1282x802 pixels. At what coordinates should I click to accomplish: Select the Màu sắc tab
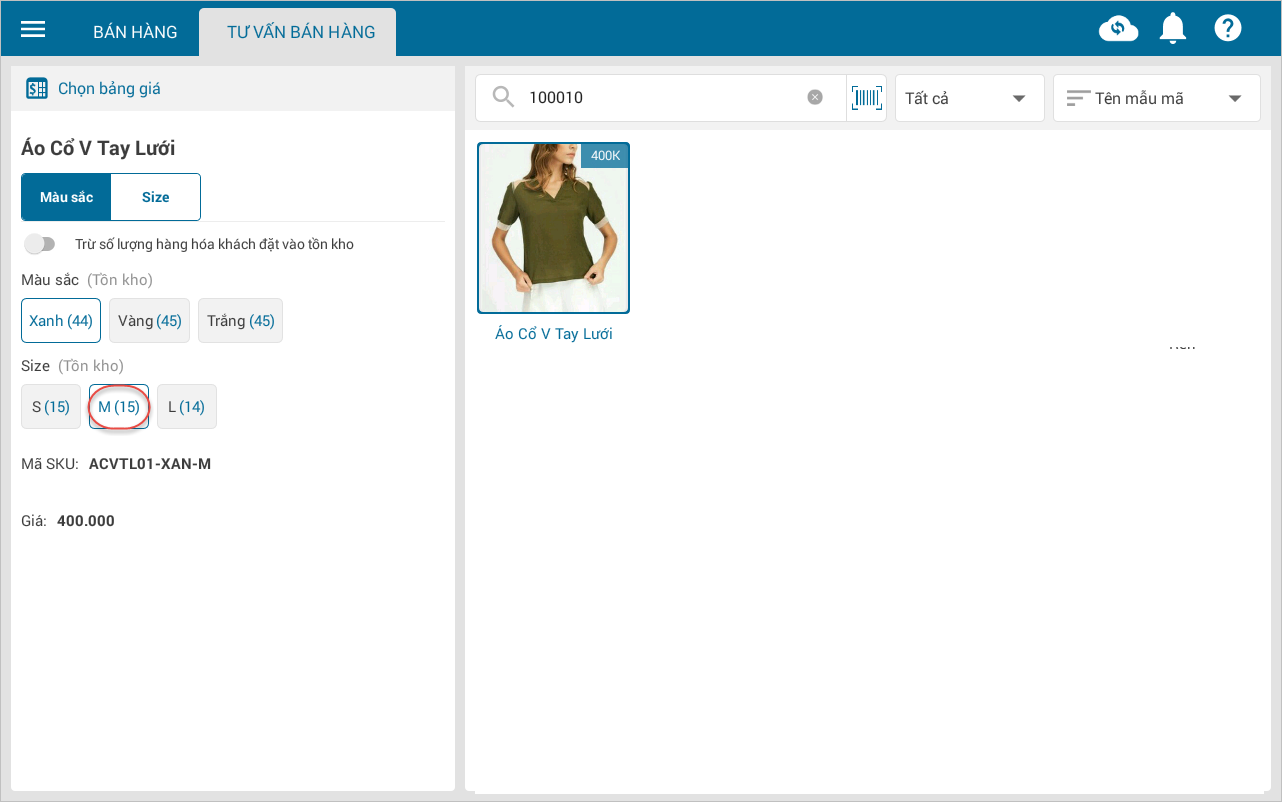(x=66, y=197)
